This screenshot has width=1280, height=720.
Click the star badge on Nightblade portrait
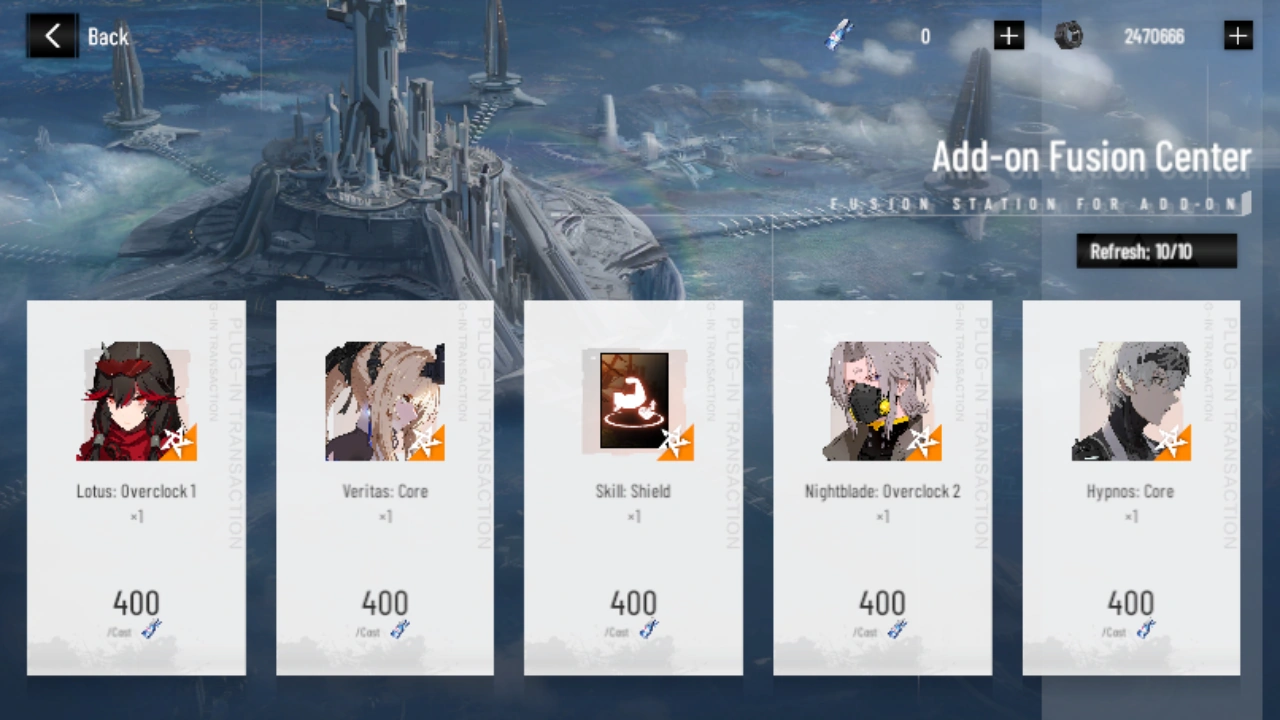click(924, 442)
